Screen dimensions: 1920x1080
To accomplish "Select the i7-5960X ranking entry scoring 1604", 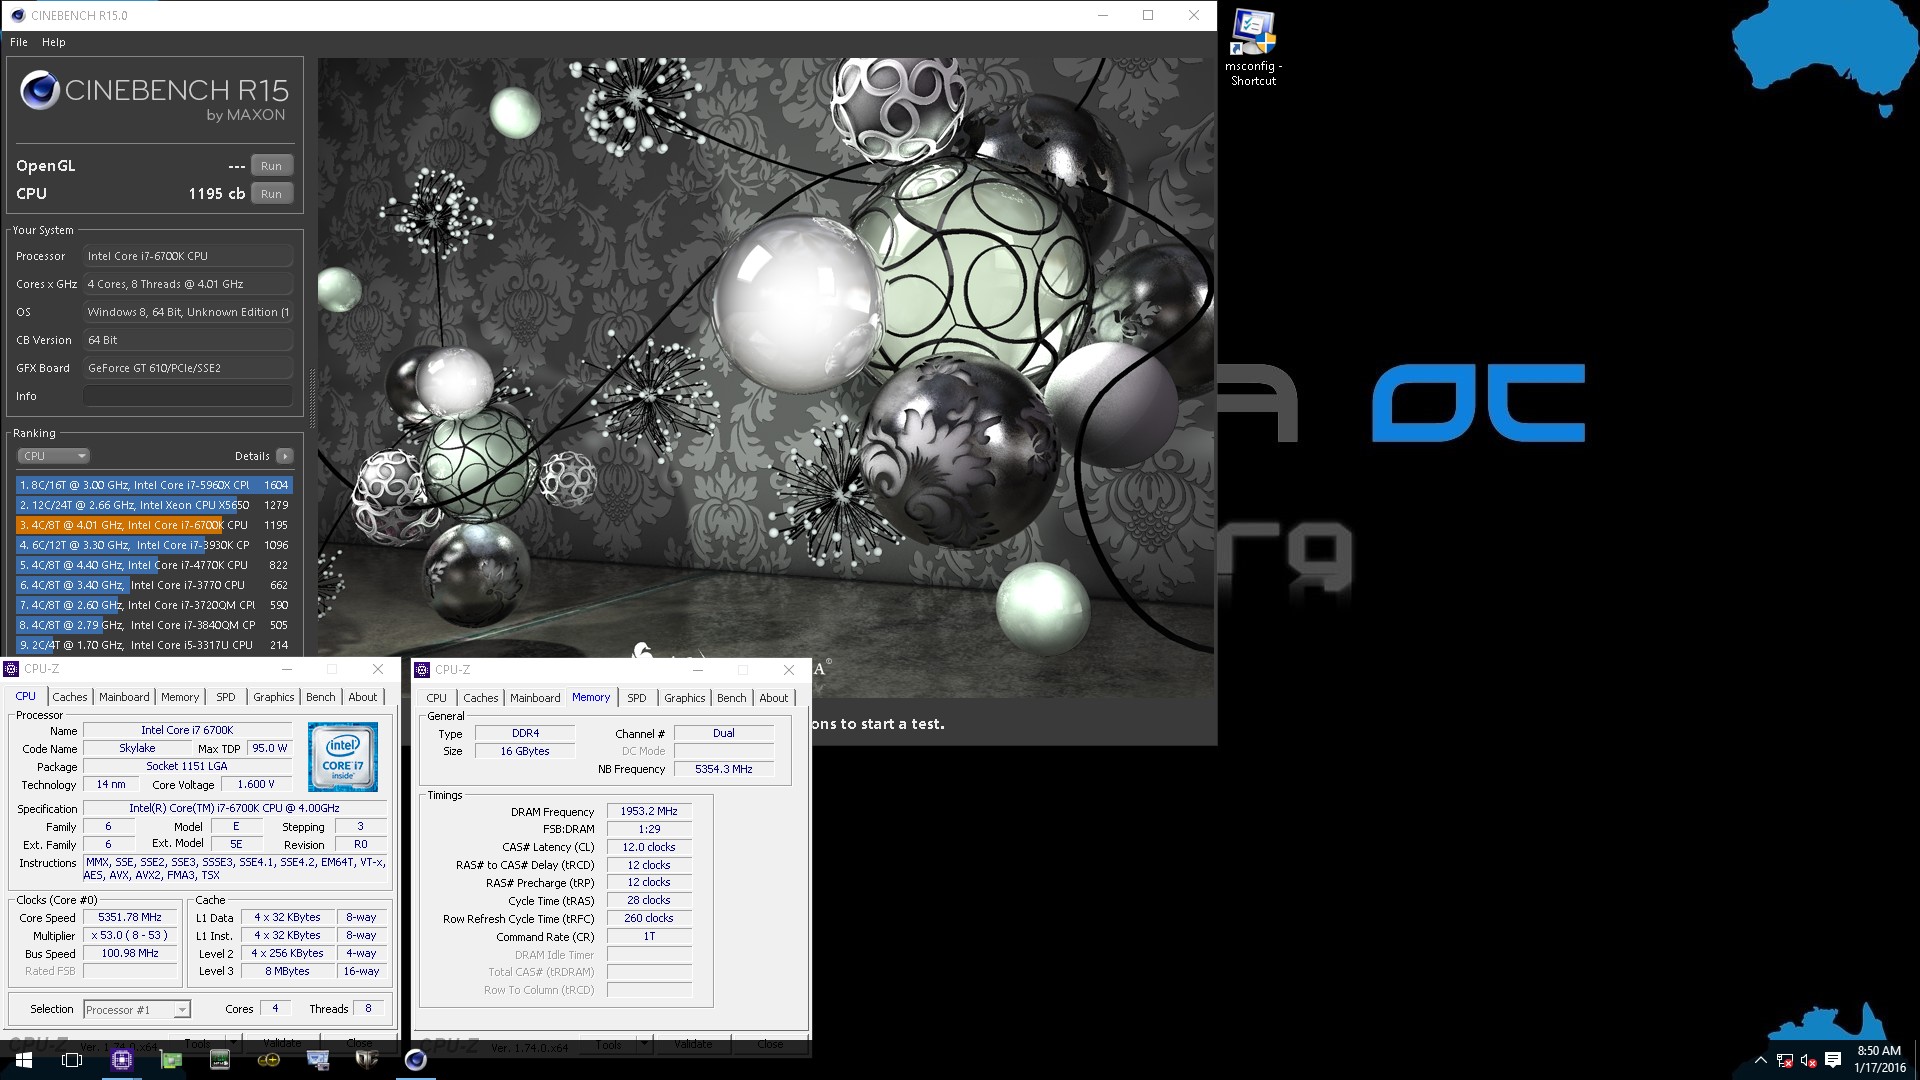I will pos(154,485).
